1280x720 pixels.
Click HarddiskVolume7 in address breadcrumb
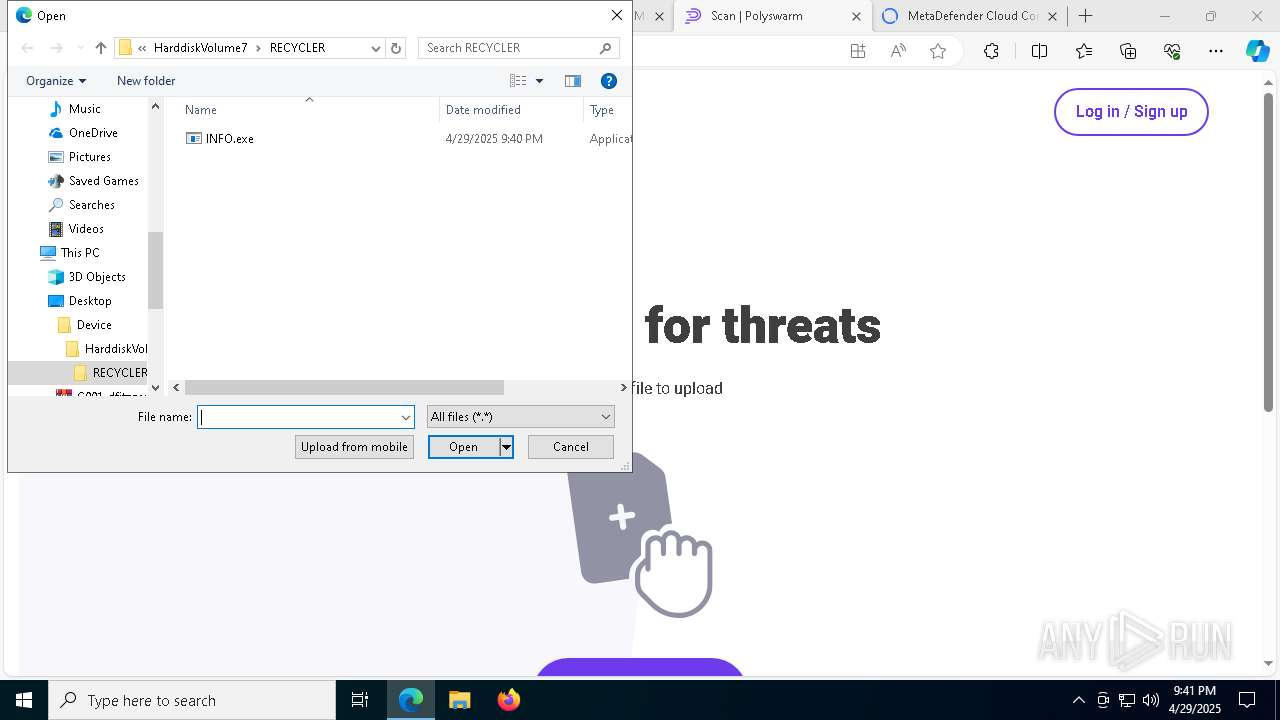pos(201,48)
